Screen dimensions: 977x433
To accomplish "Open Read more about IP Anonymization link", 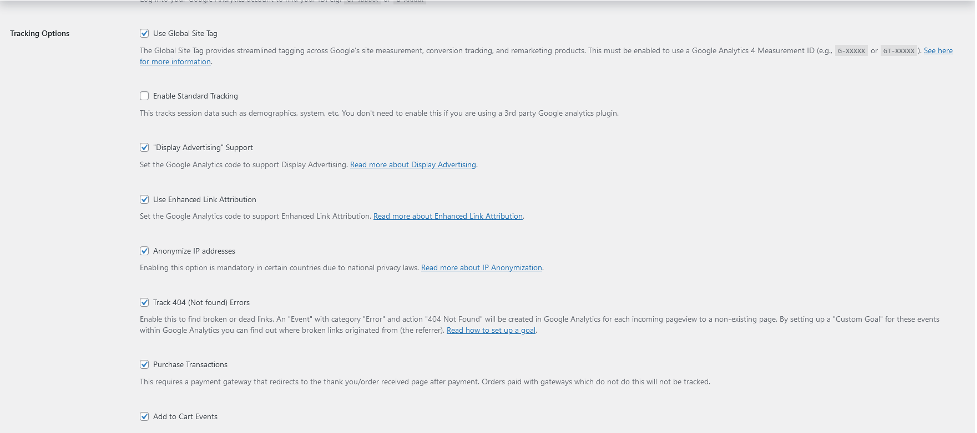I will coord(482,268).
